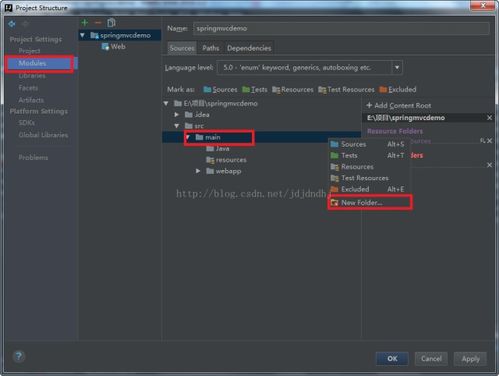Open Facets settings
499x376 pixels.
pos(28,88)
